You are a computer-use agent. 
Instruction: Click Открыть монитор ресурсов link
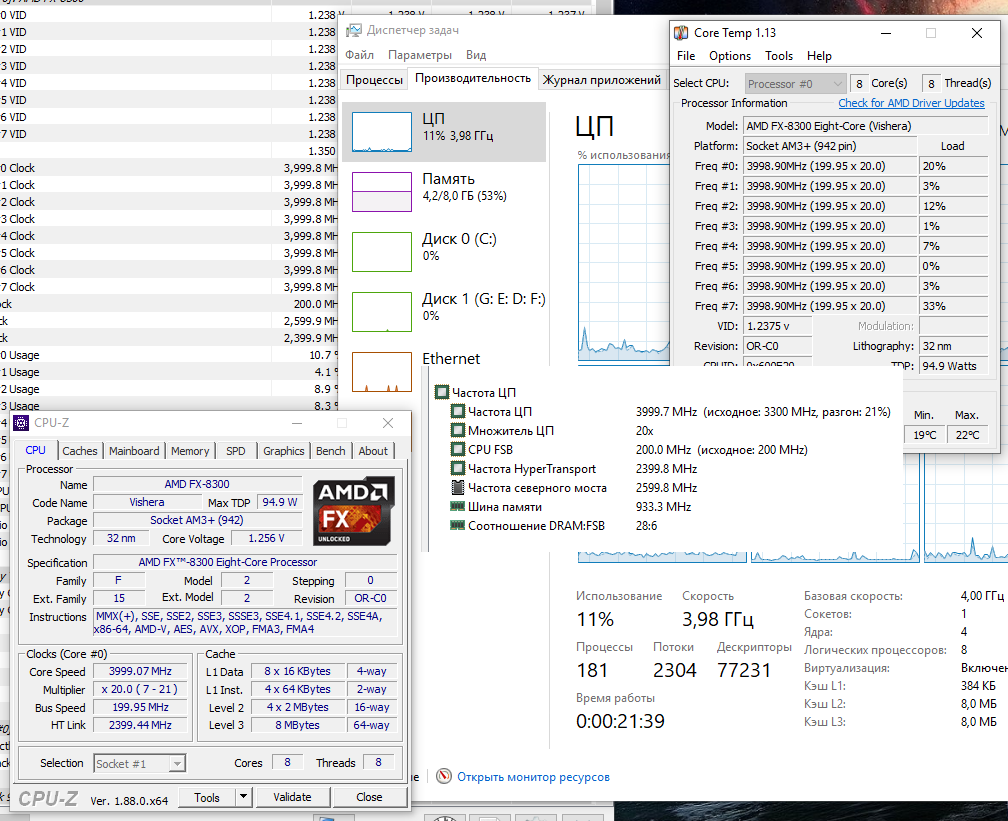coord(533,777)
